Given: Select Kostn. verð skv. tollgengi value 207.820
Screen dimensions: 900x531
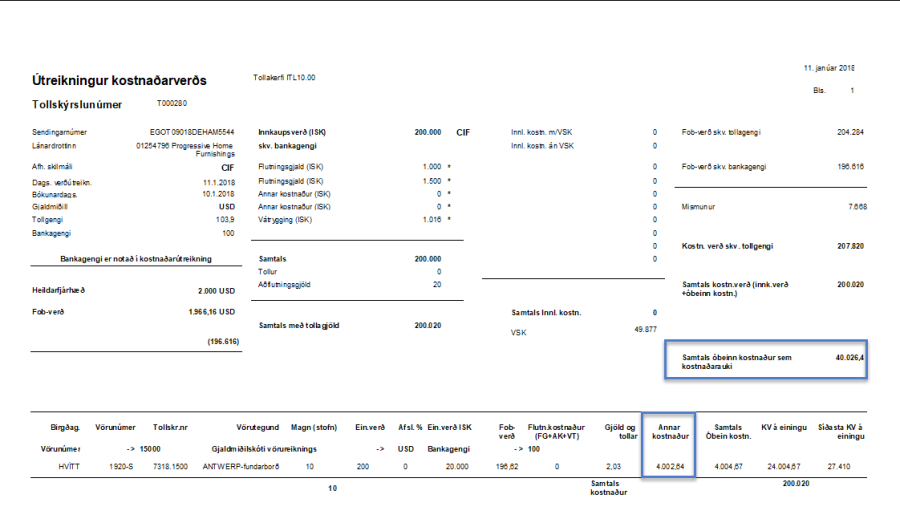Looking at the screenshot, I should (850, 246).
